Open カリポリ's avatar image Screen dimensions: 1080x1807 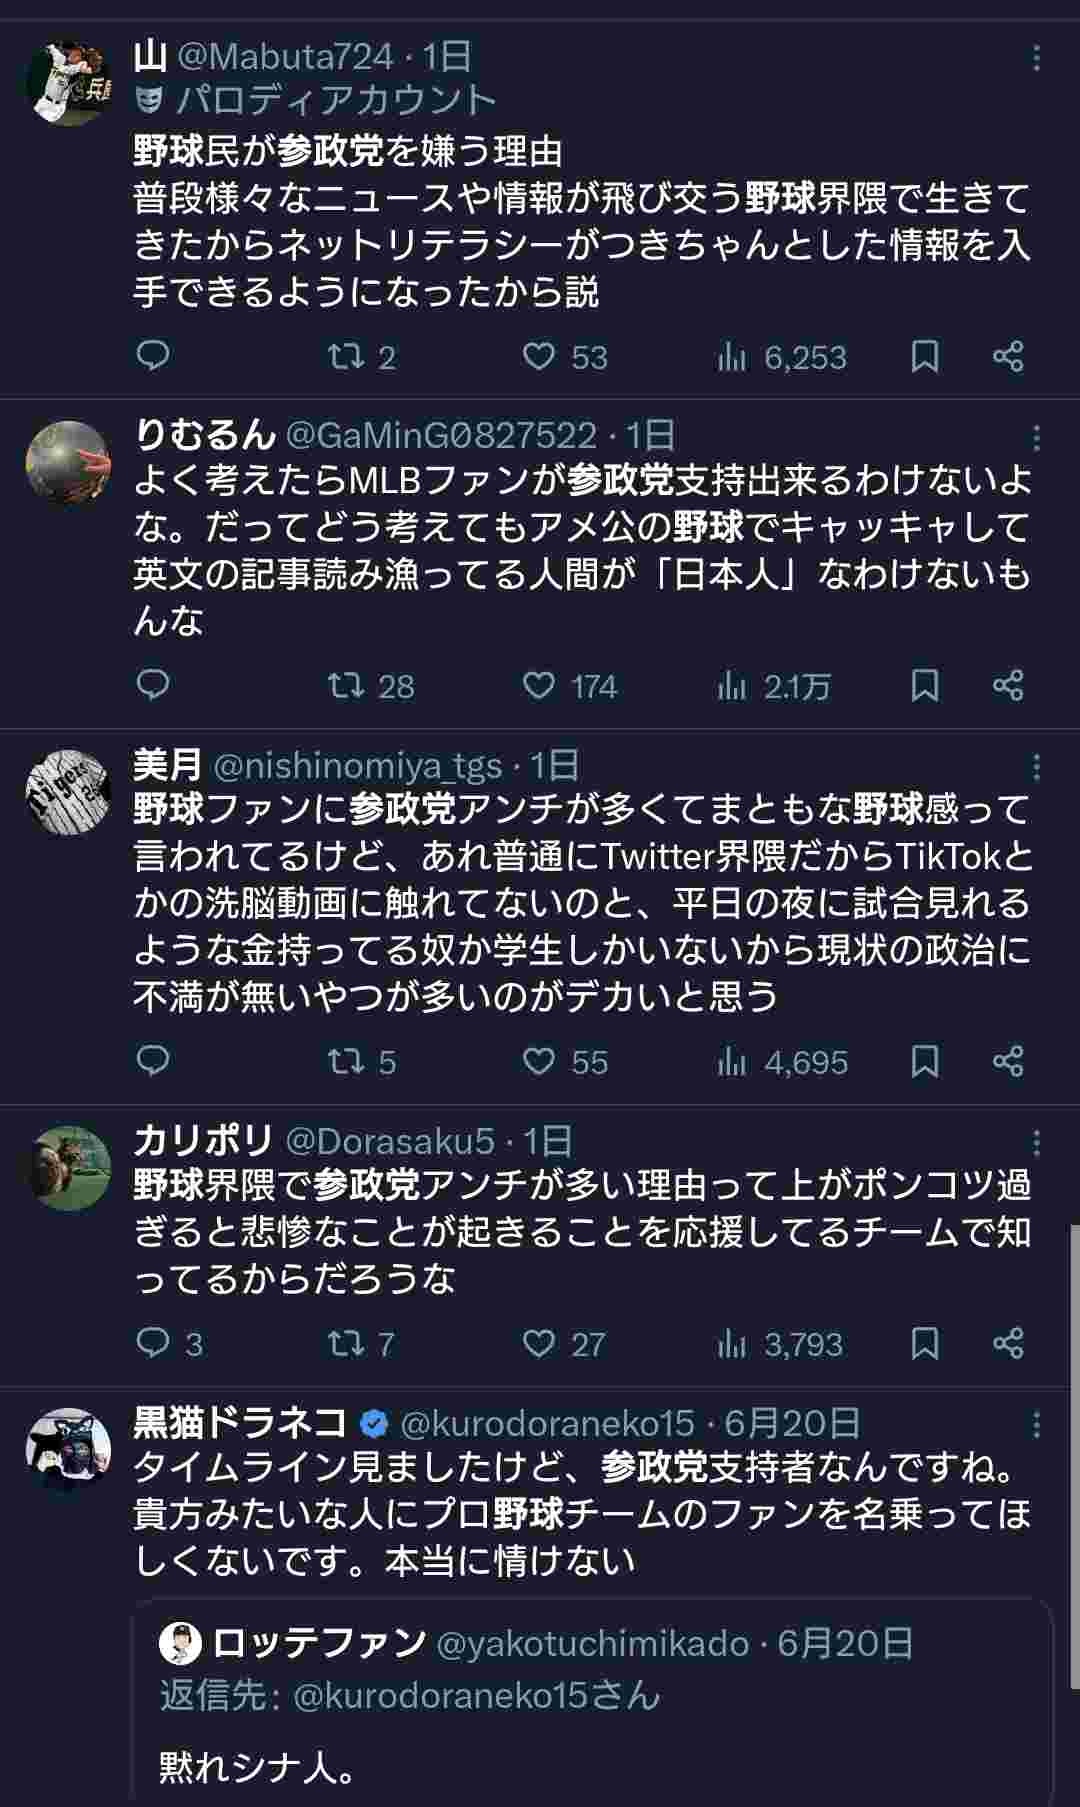click(x=68, y=1167)
